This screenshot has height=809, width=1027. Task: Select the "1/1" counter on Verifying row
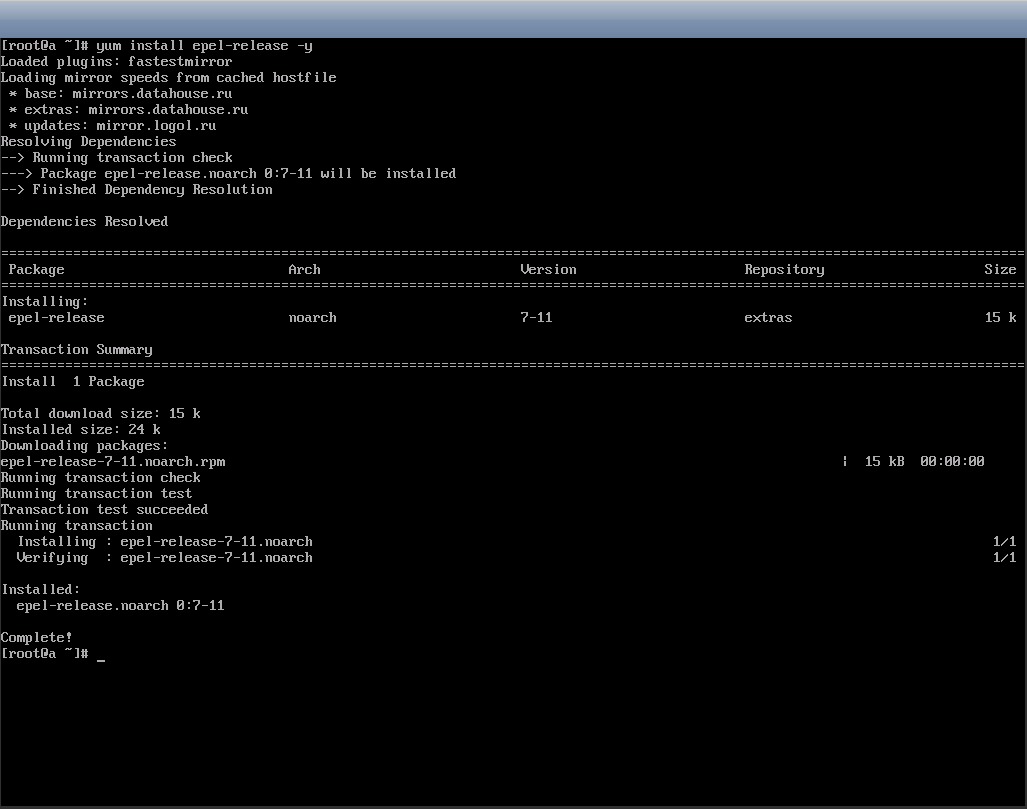[x=1004, y=558]
